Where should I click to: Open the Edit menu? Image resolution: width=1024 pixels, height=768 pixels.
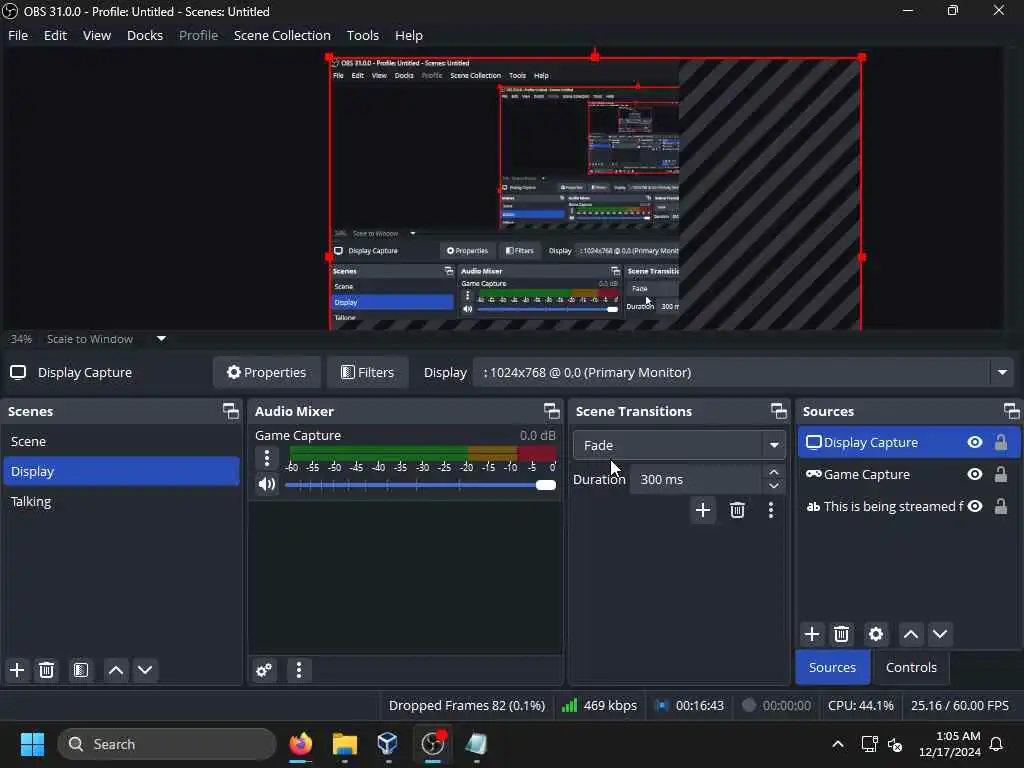click(56, 35)
